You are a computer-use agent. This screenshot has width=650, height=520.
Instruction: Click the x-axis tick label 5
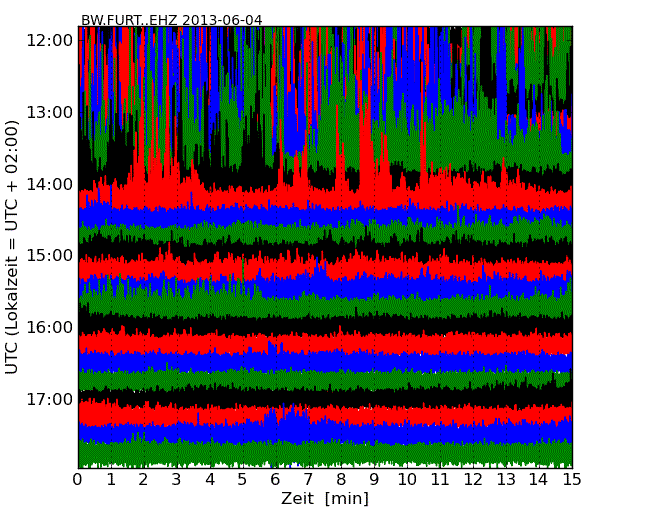[243, 480]
